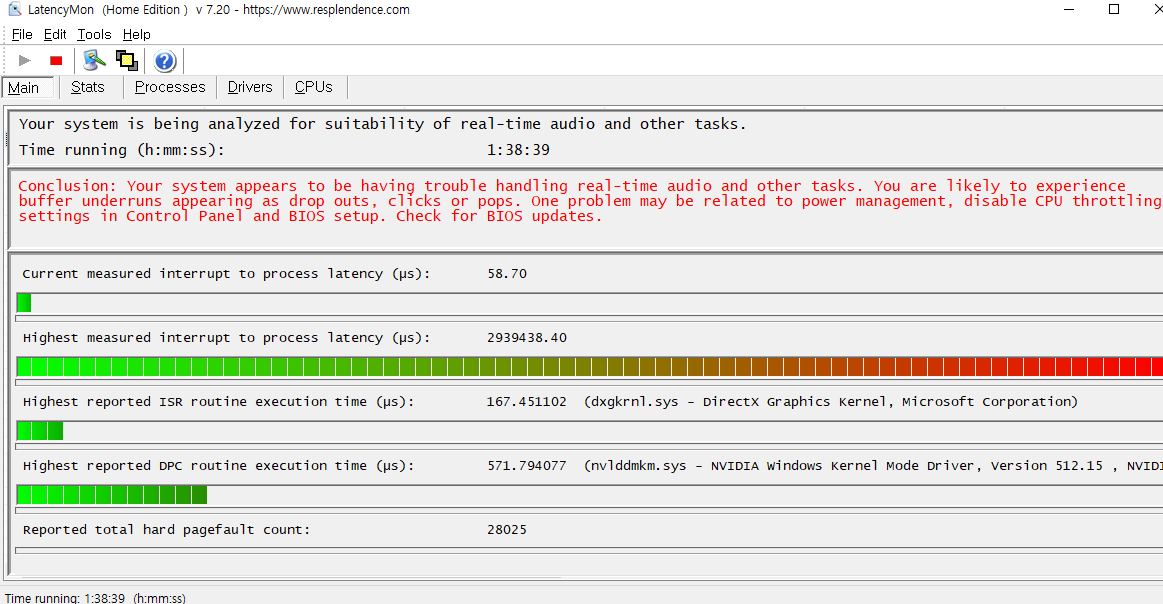
Task: Open the Help menu
Action: coord(137,34)
